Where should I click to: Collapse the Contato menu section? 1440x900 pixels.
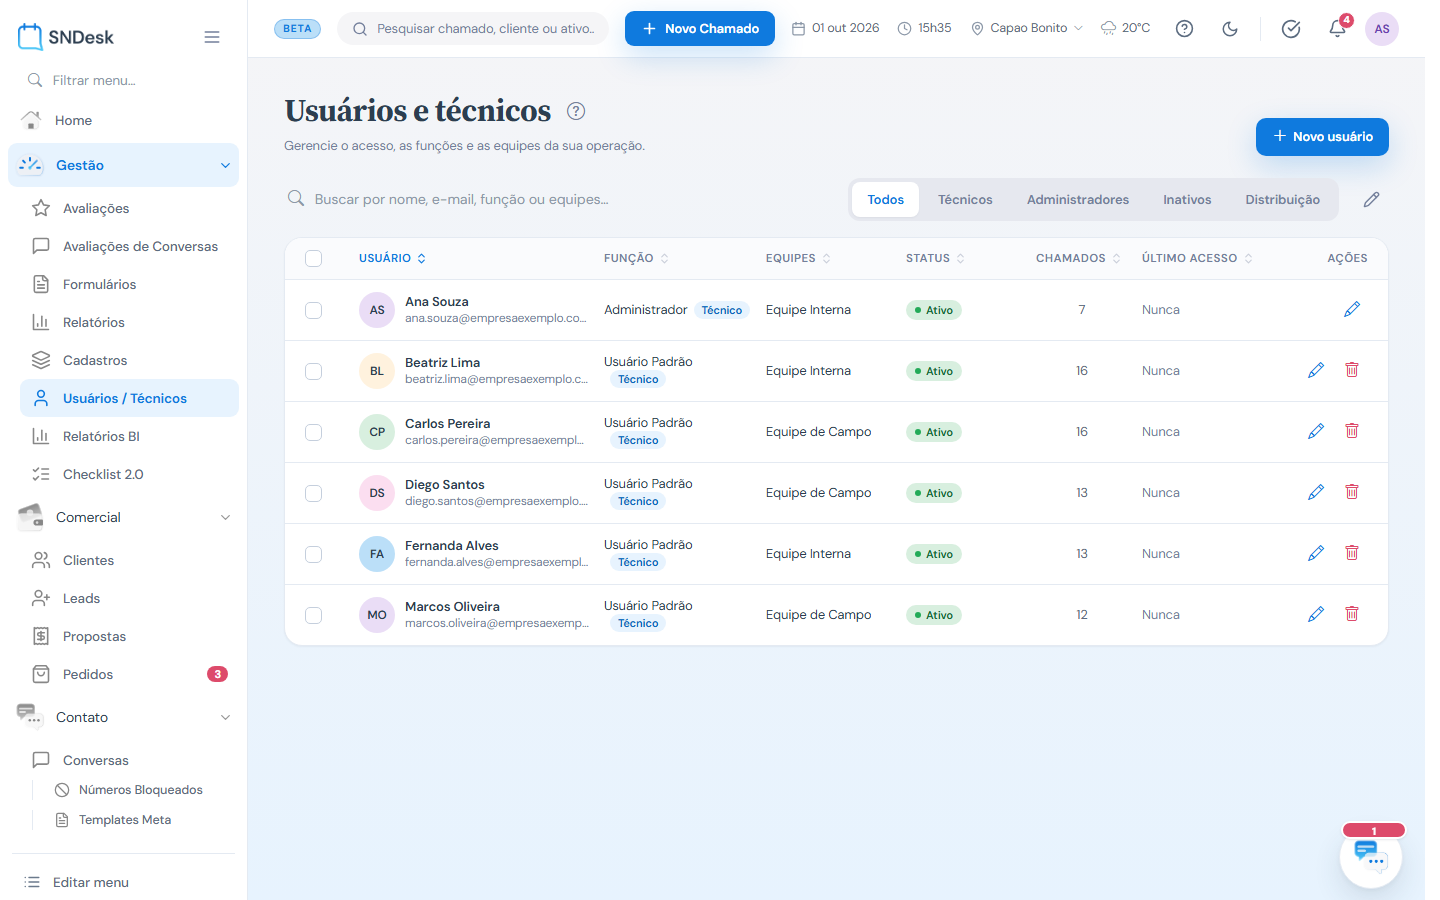(x=124, y=717)
